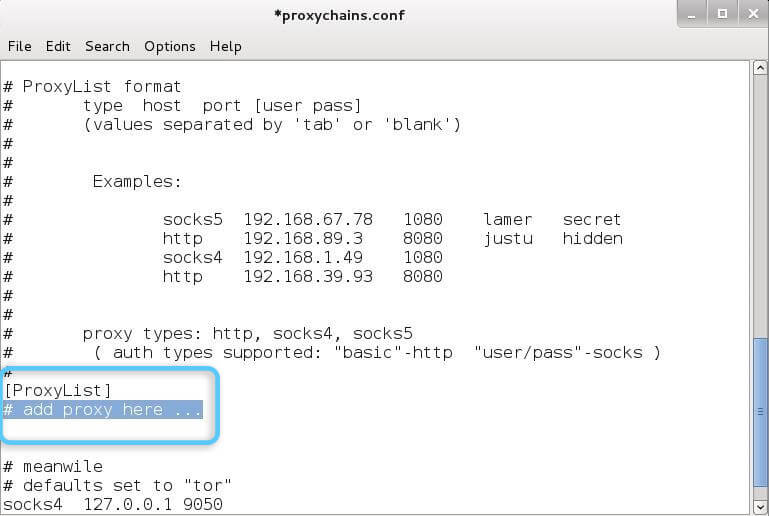This screenshot has height=516, width=769.
Task: Click the '# defaults set to "tor"' line
Action: point(117,486)
